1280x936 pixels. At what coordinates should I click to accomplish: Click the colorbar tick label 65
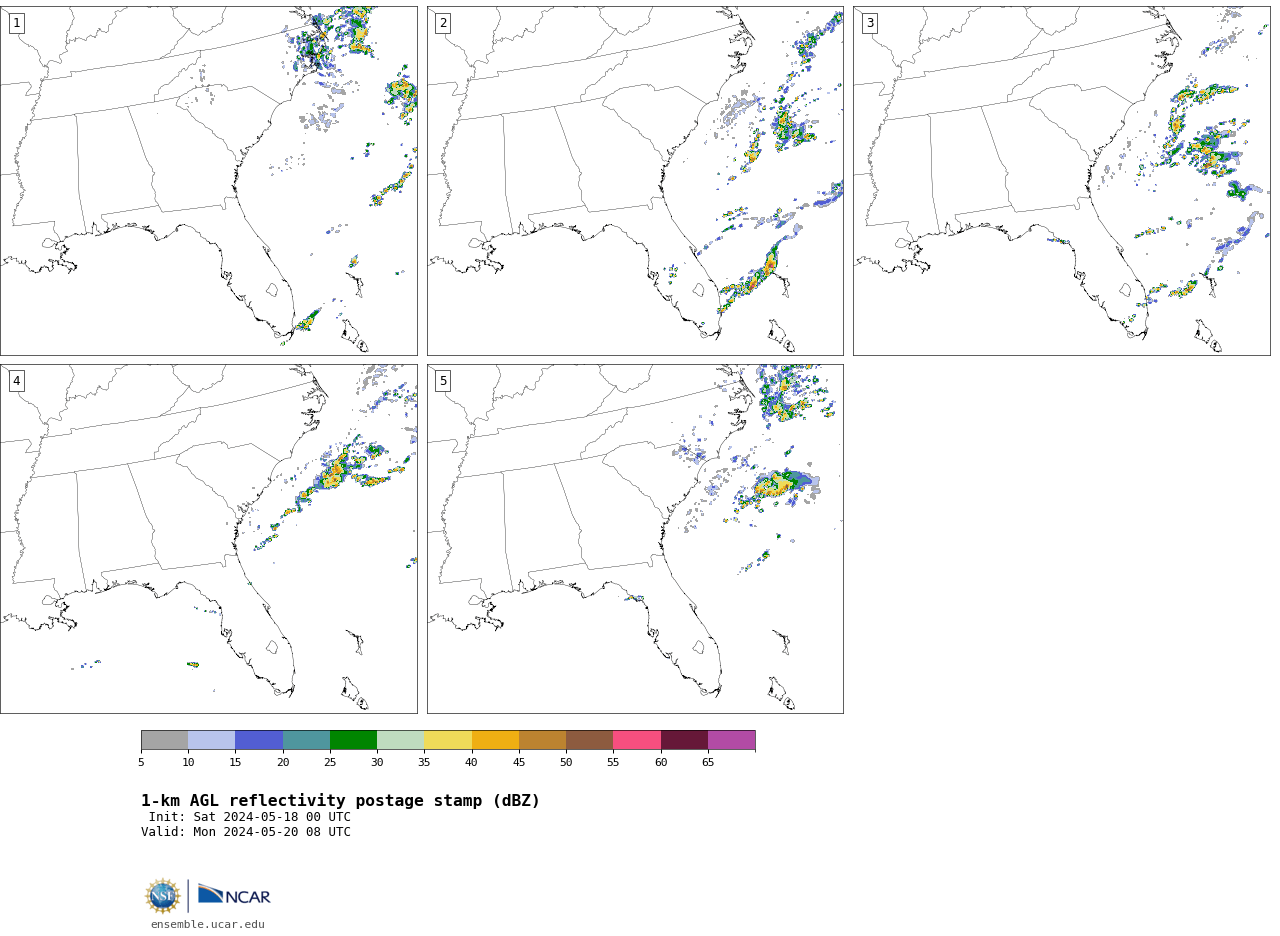coord(708,763)
